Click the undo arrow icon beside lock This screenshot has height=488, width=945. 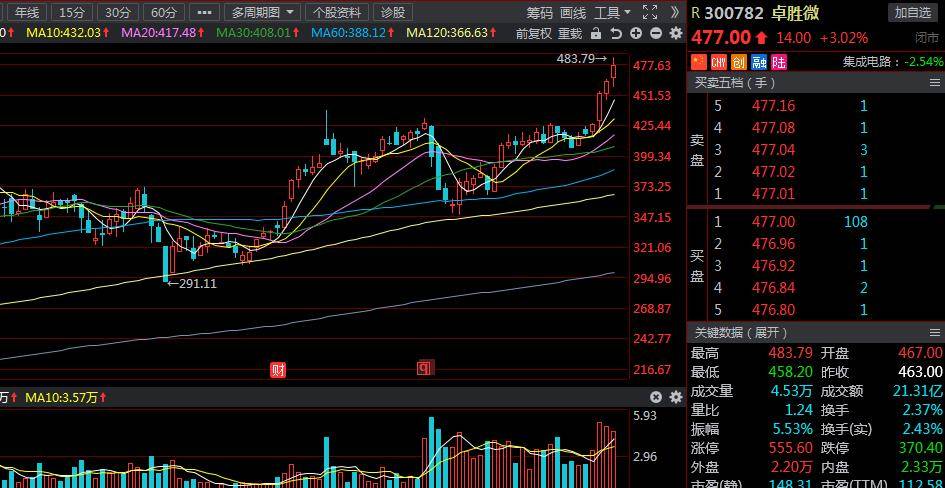616,33
